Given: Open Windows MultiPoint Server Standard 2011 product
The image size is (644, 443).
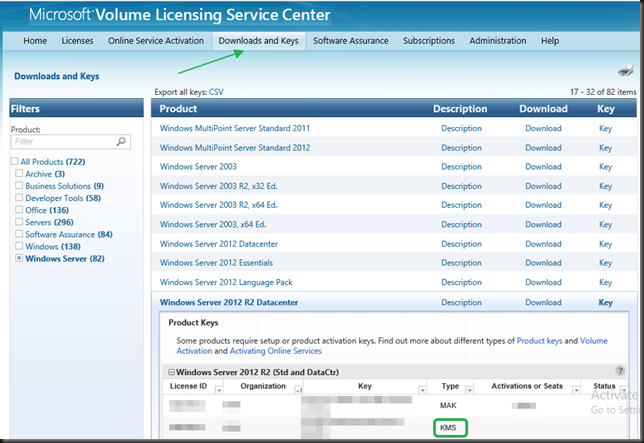Looking at the screenshot, I should tap(235, 128).
